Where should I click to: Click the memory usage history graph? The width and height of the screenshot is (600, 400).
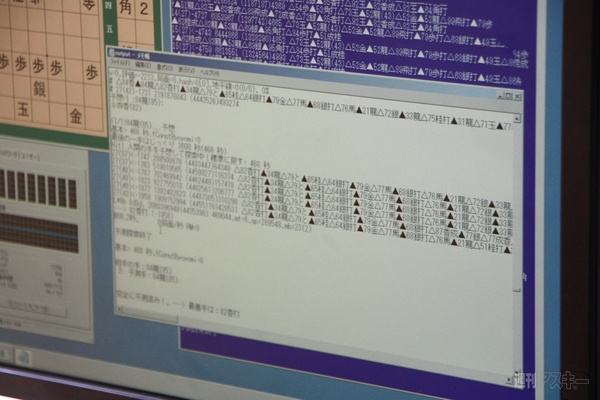[x=38, y=233]
